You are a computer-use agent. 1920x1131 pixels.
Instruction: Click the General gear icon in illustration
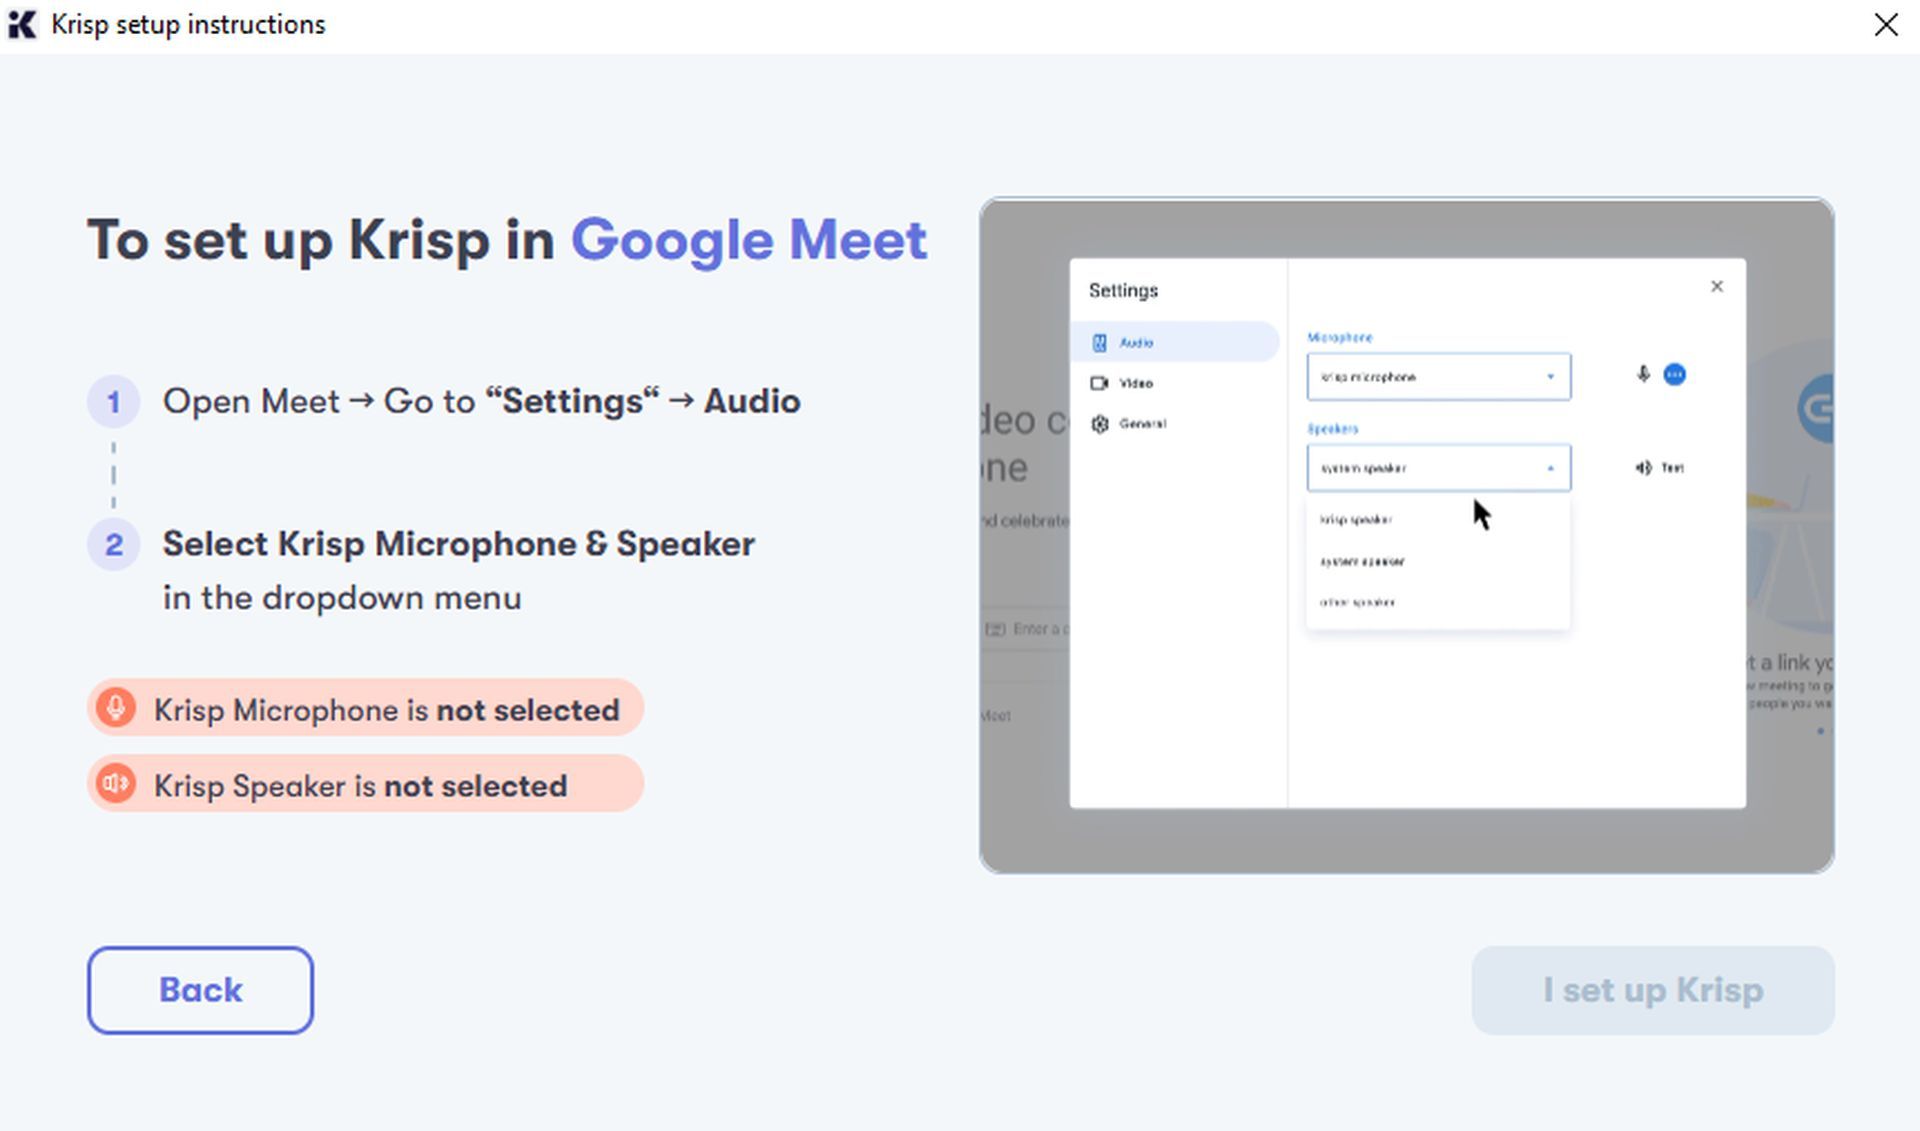[1100, 424]
